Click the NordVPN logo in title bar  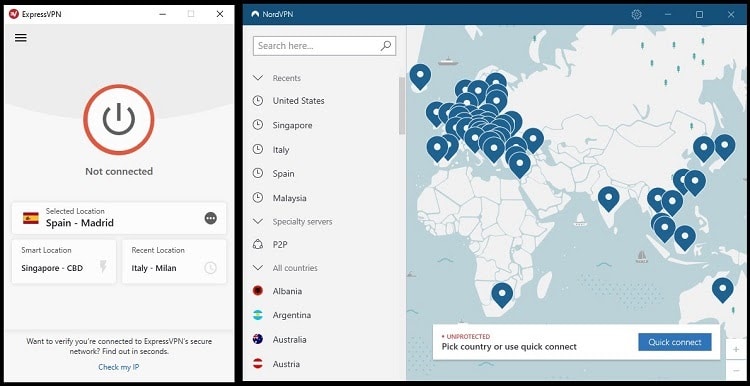click(255, 15)
